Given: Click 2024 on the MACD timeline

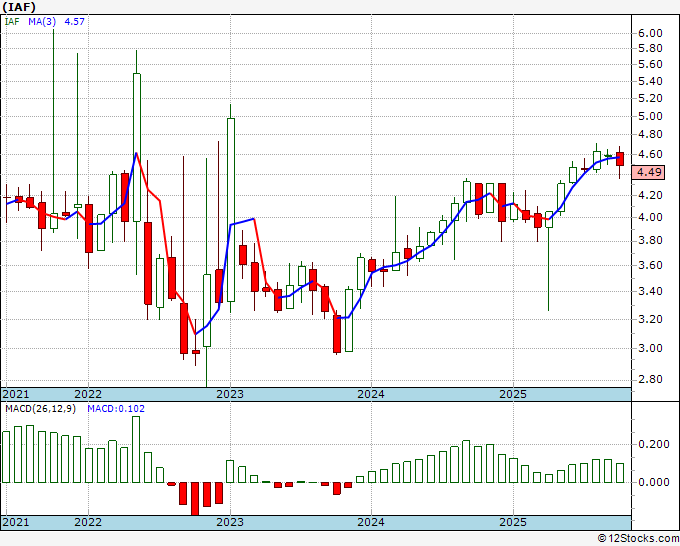Looking at the screenshot, I should [x=371, y=522].
